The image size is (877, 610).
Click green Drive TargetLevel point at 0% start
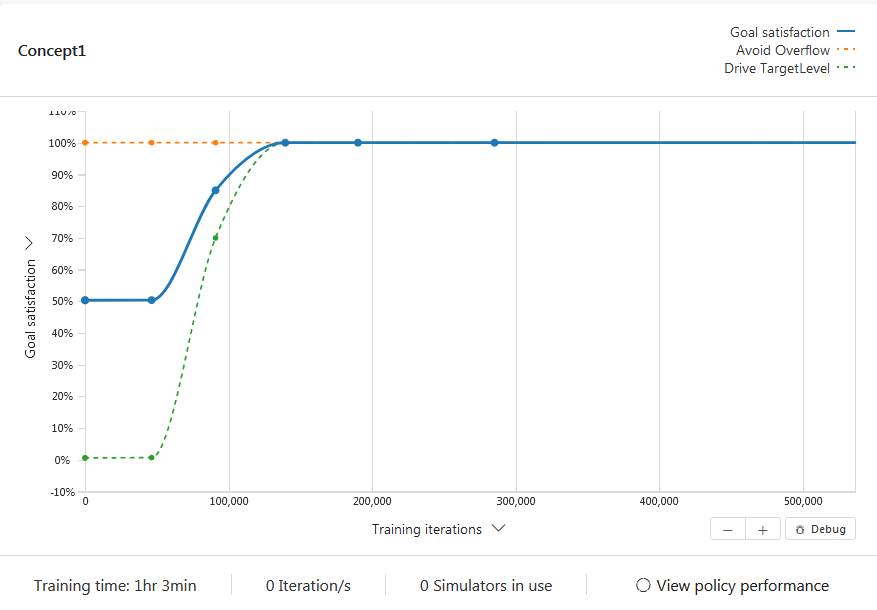(85, 458)
